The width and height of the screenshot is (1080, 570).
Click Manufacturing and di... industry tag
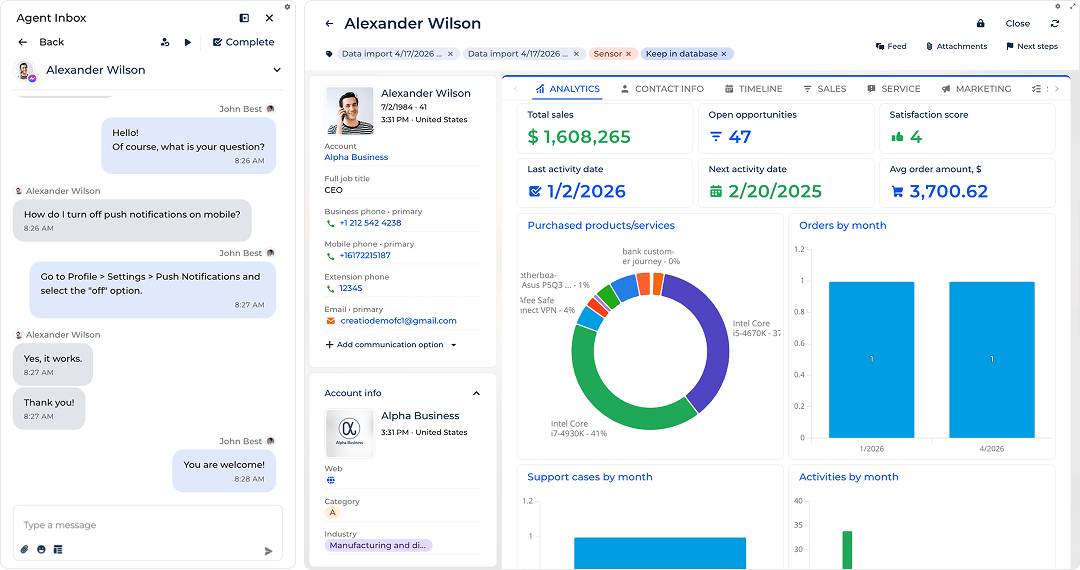point(378,545)
